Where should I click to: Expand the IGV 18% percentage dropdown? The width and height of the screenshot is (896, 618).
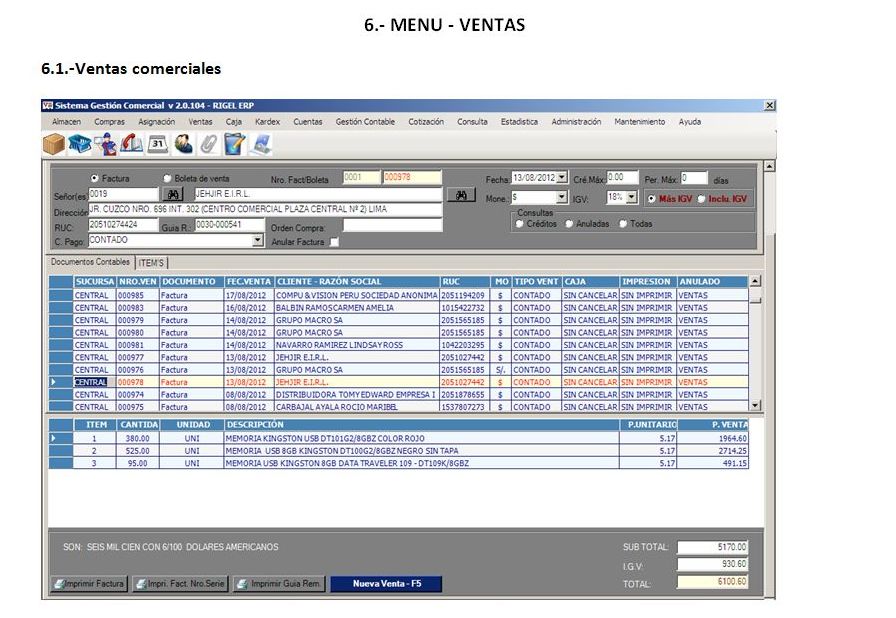click(631, 198)
